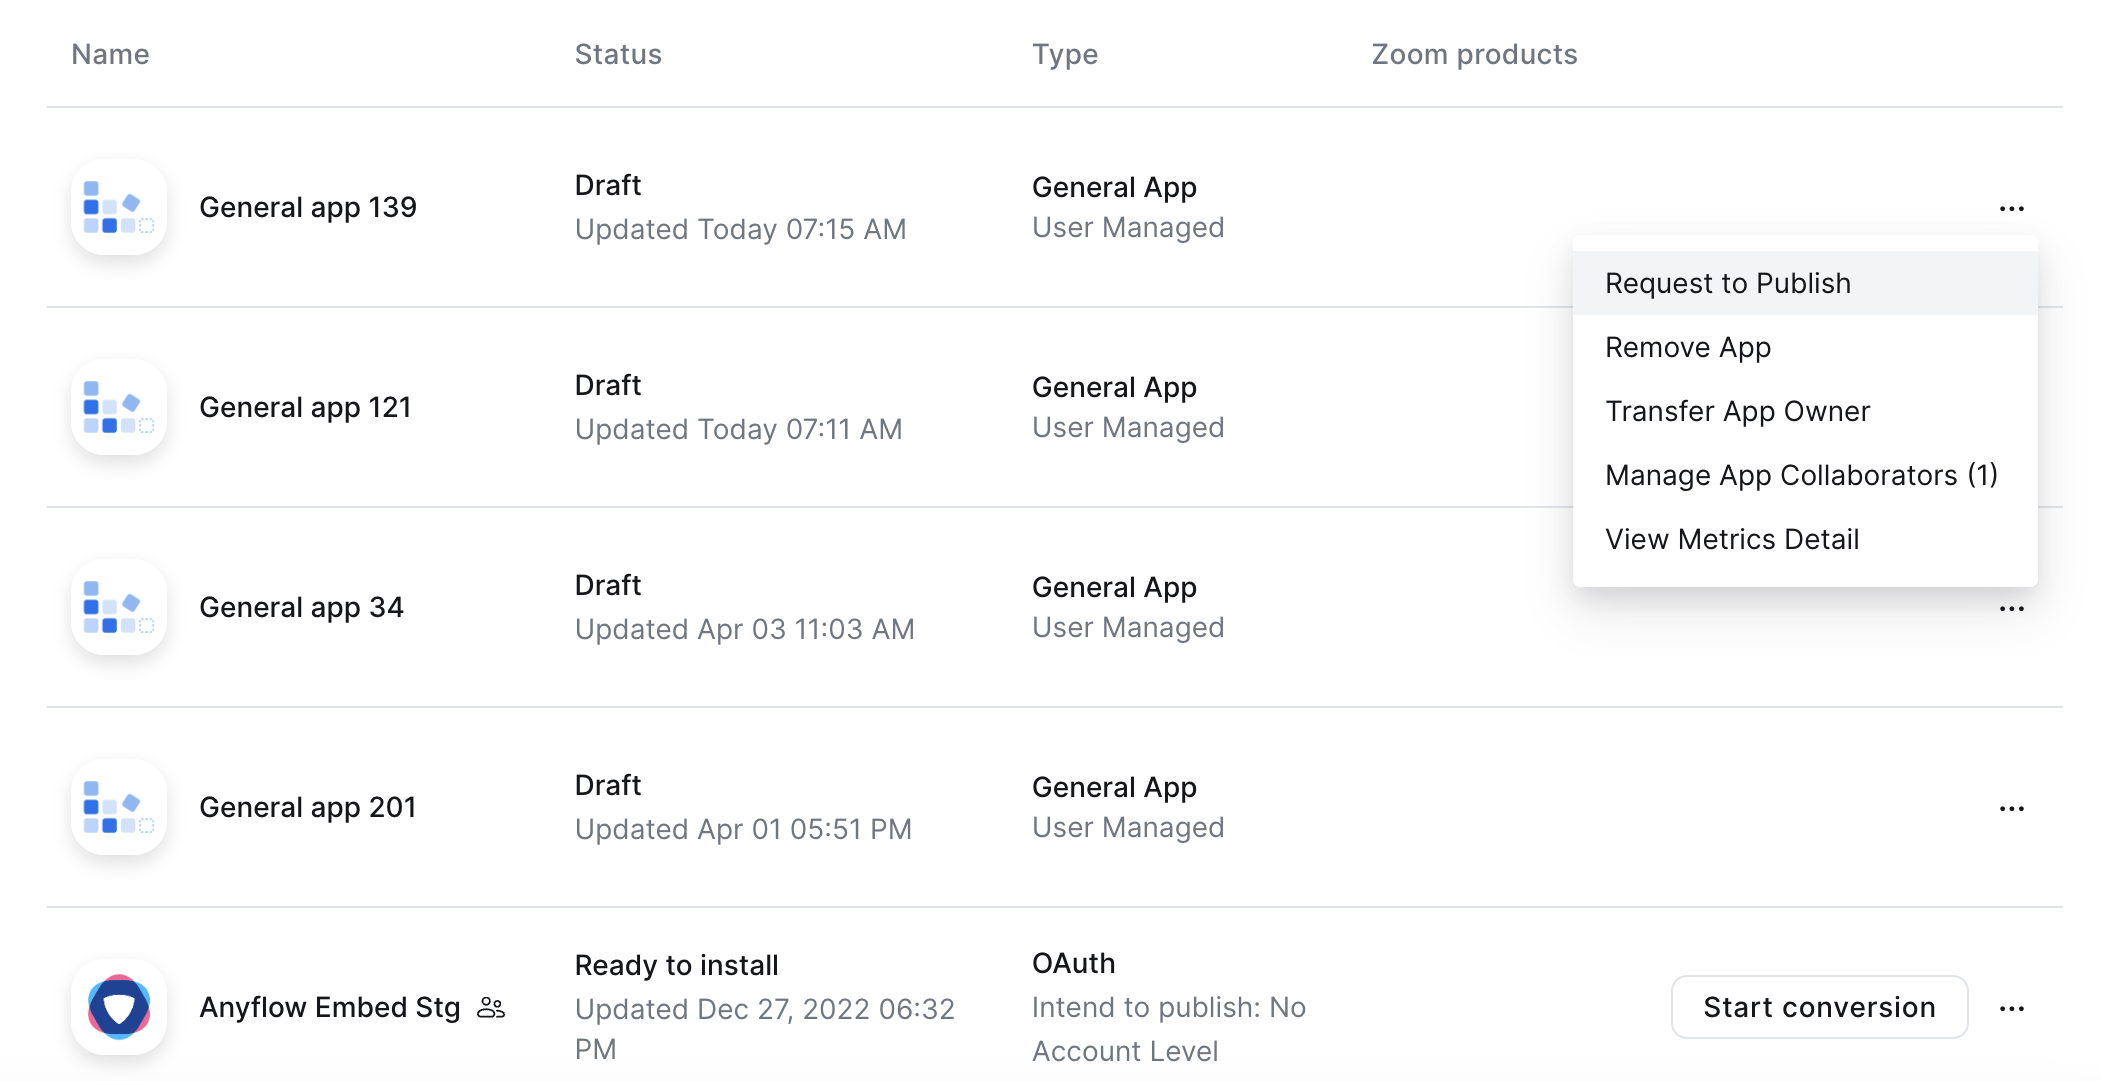Open three-dot menu for General app 139
This screenshot has height=1081, width=2101.
tap(2011, 209)
